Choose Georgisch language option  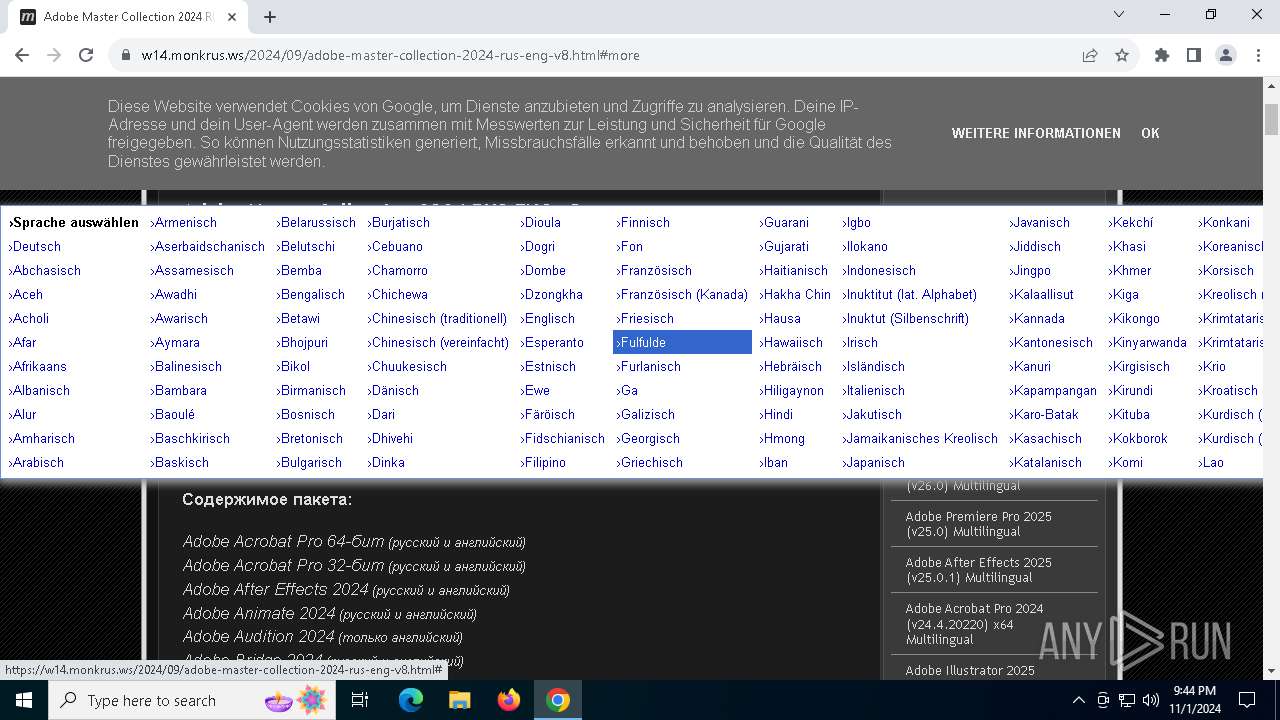tap(647, 438)
